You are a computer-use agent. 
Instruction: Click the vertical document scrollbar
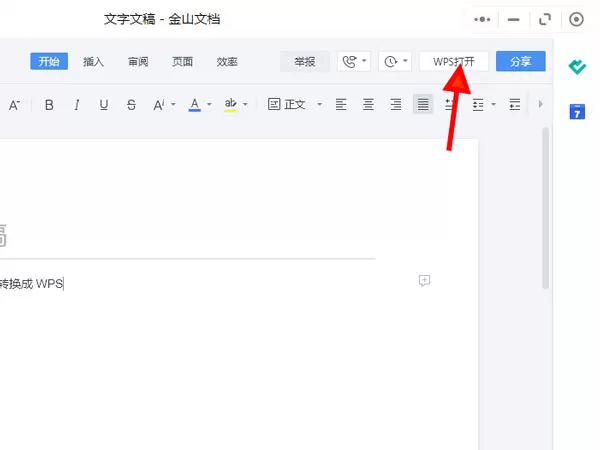tap(546, 208)
